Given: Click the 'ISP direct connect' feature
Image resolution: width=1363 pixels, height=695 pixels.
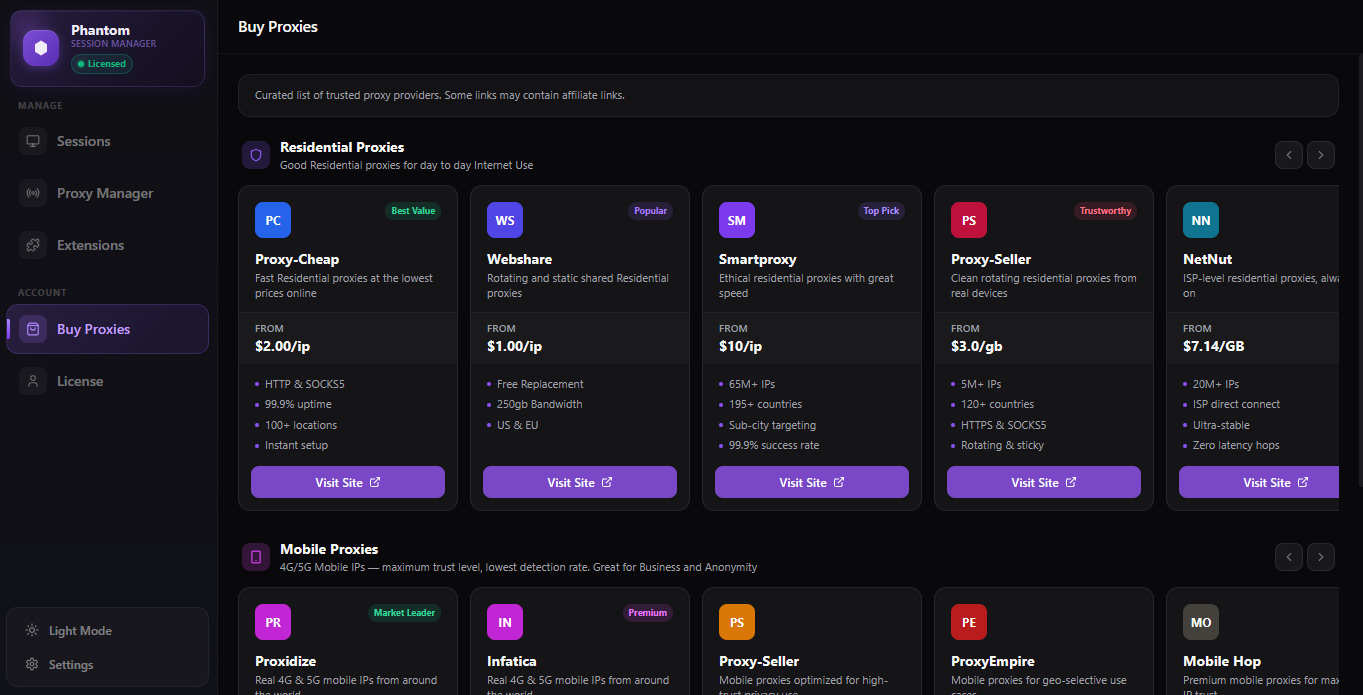Looking at the screenshot, I should click(1236, 404).
